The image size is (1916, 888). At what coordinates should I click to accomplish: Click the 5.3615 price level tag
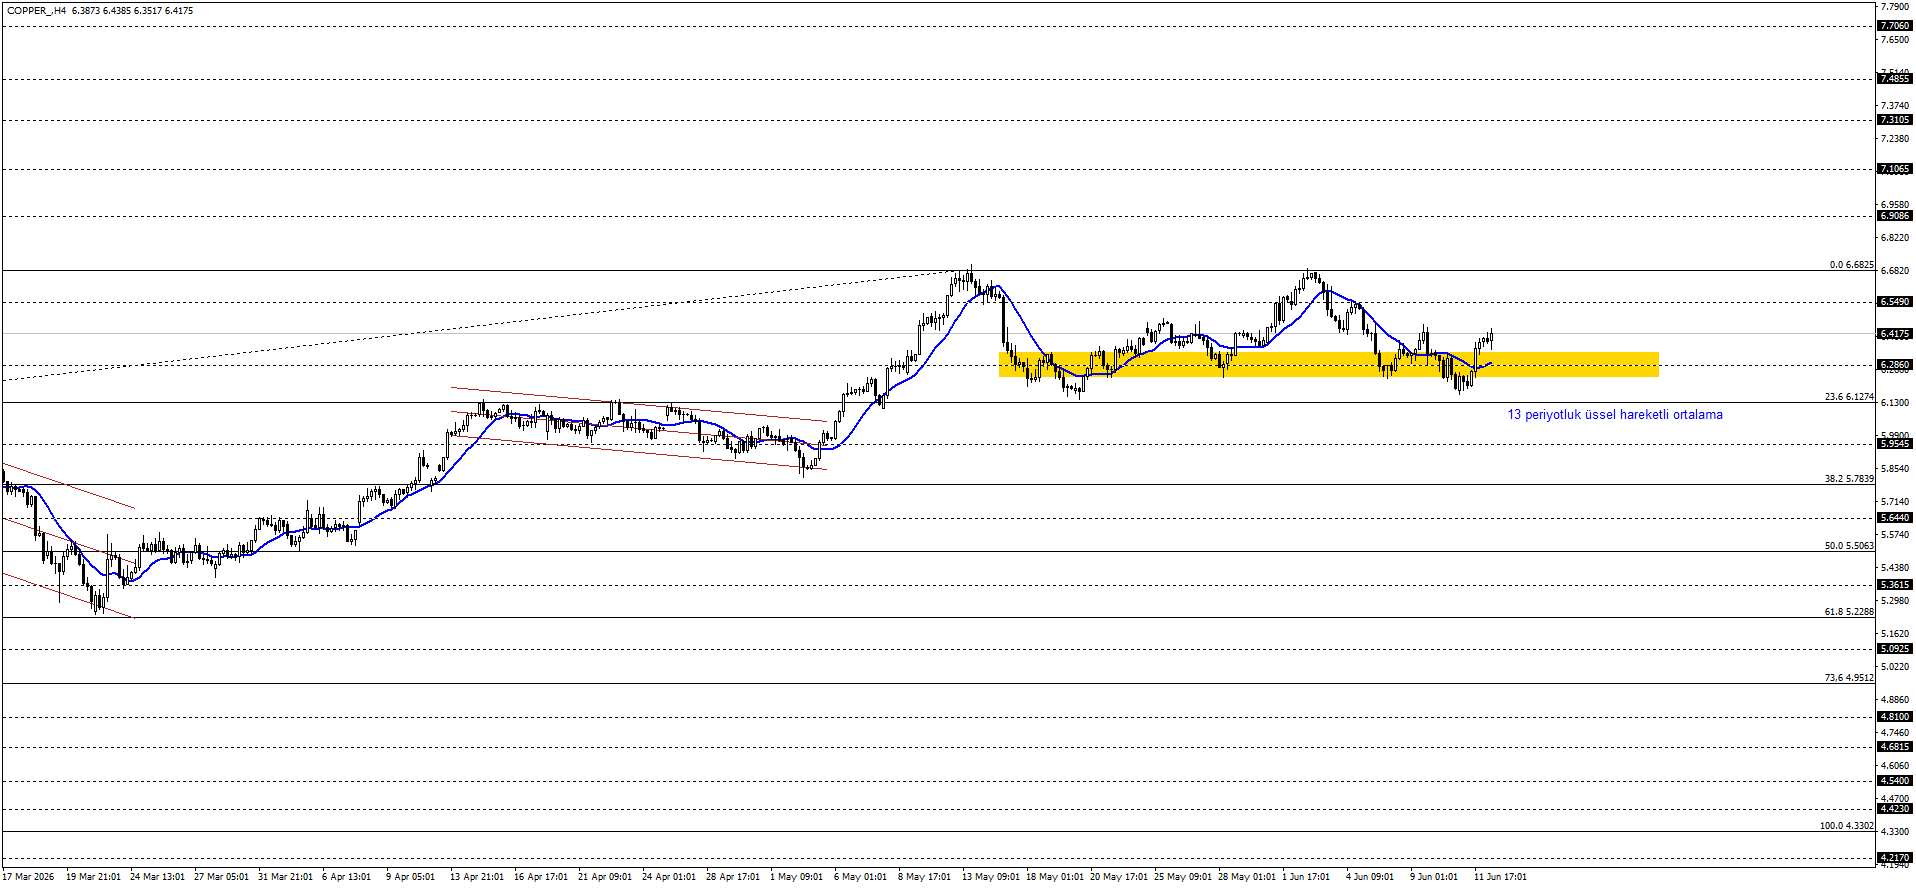(1895, 585)
